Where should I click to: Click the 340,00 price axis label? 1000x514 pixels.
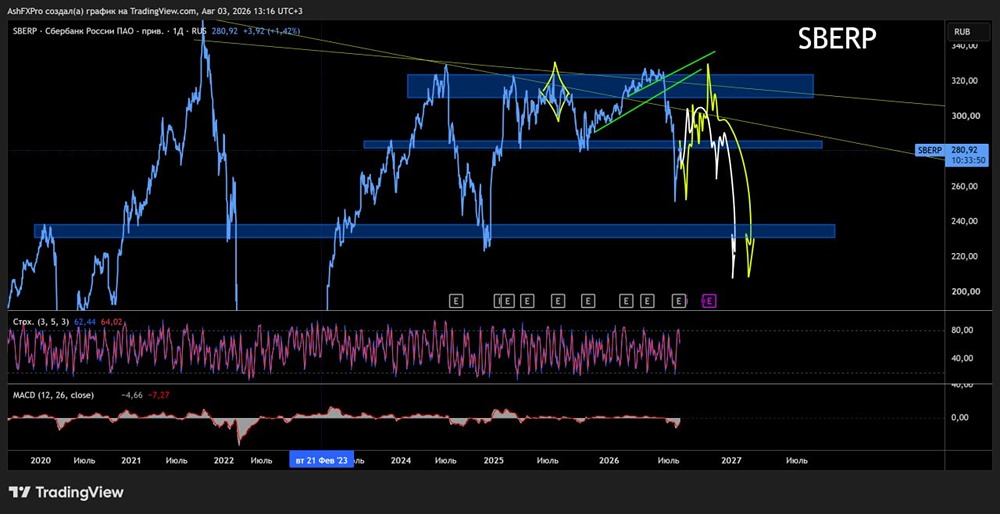964,46
